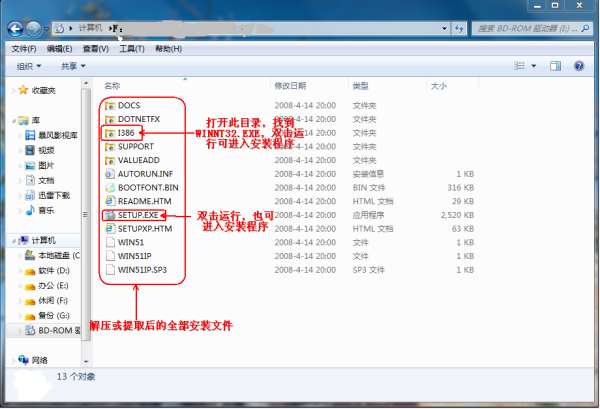Select the DOCS folder icon

[110, 106]
